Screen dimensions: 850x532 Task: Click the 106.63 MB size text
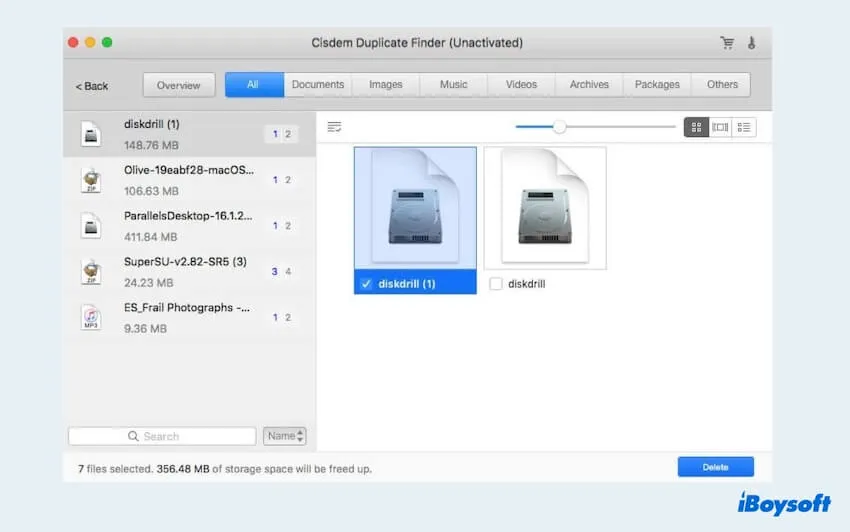[x=151, y=191]
